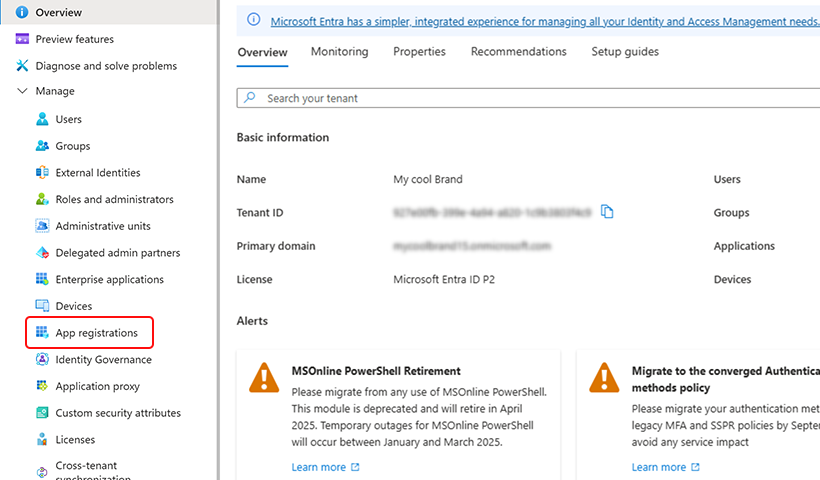The height and width of the screenshot is (480, 820).
Task: Select Users in the Manage menu
Action: tap(69, 119)
